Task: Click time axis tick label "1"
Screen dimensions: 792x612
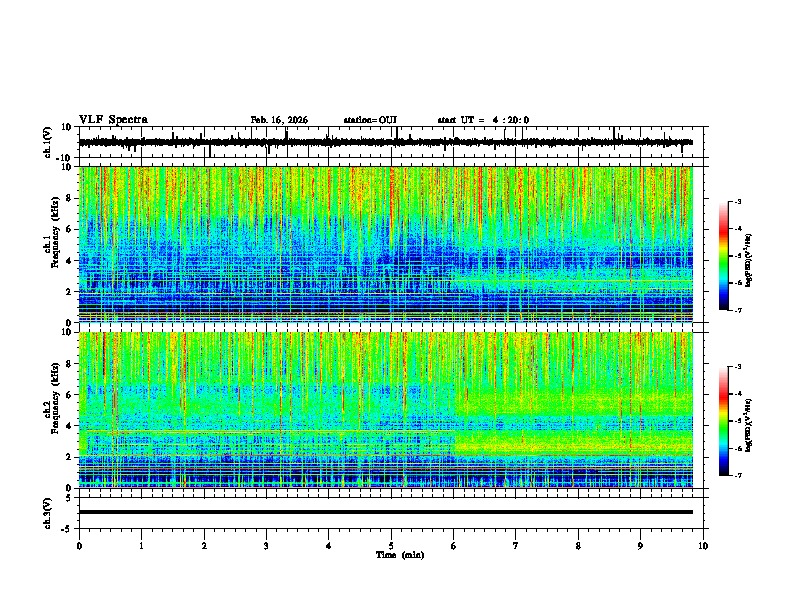Action: (141, 546)
